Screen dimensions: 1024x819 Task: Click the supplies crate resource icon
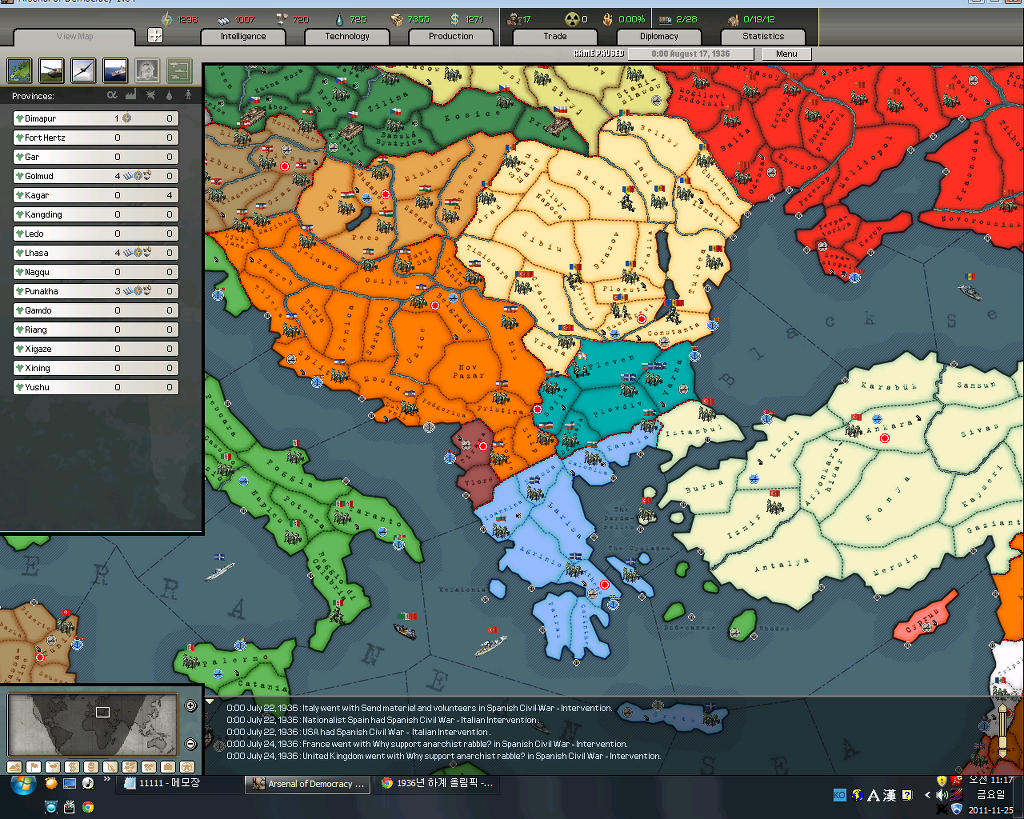click(x=396, y=19)
